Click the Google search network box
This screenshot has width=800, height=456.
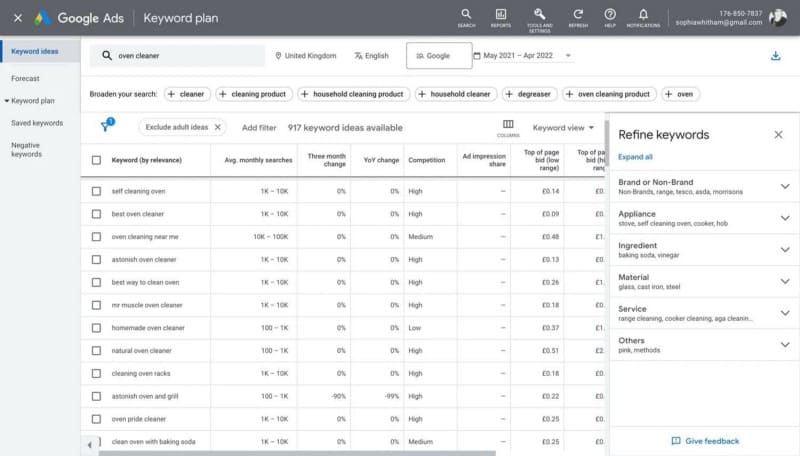tap(439, 56)
